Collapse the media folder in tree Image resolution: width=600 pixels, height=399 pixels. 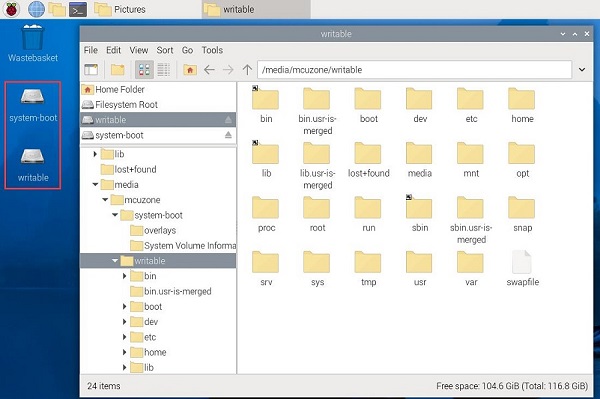pos(95,184)
